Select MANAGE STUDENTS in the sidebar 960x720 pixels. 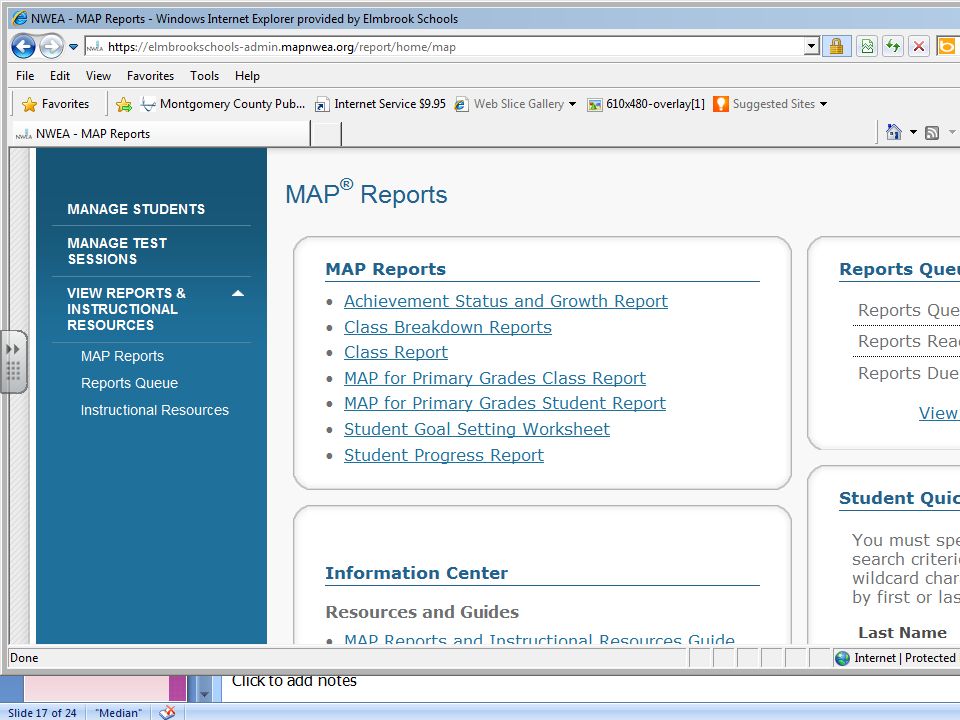tap(137, 209)
